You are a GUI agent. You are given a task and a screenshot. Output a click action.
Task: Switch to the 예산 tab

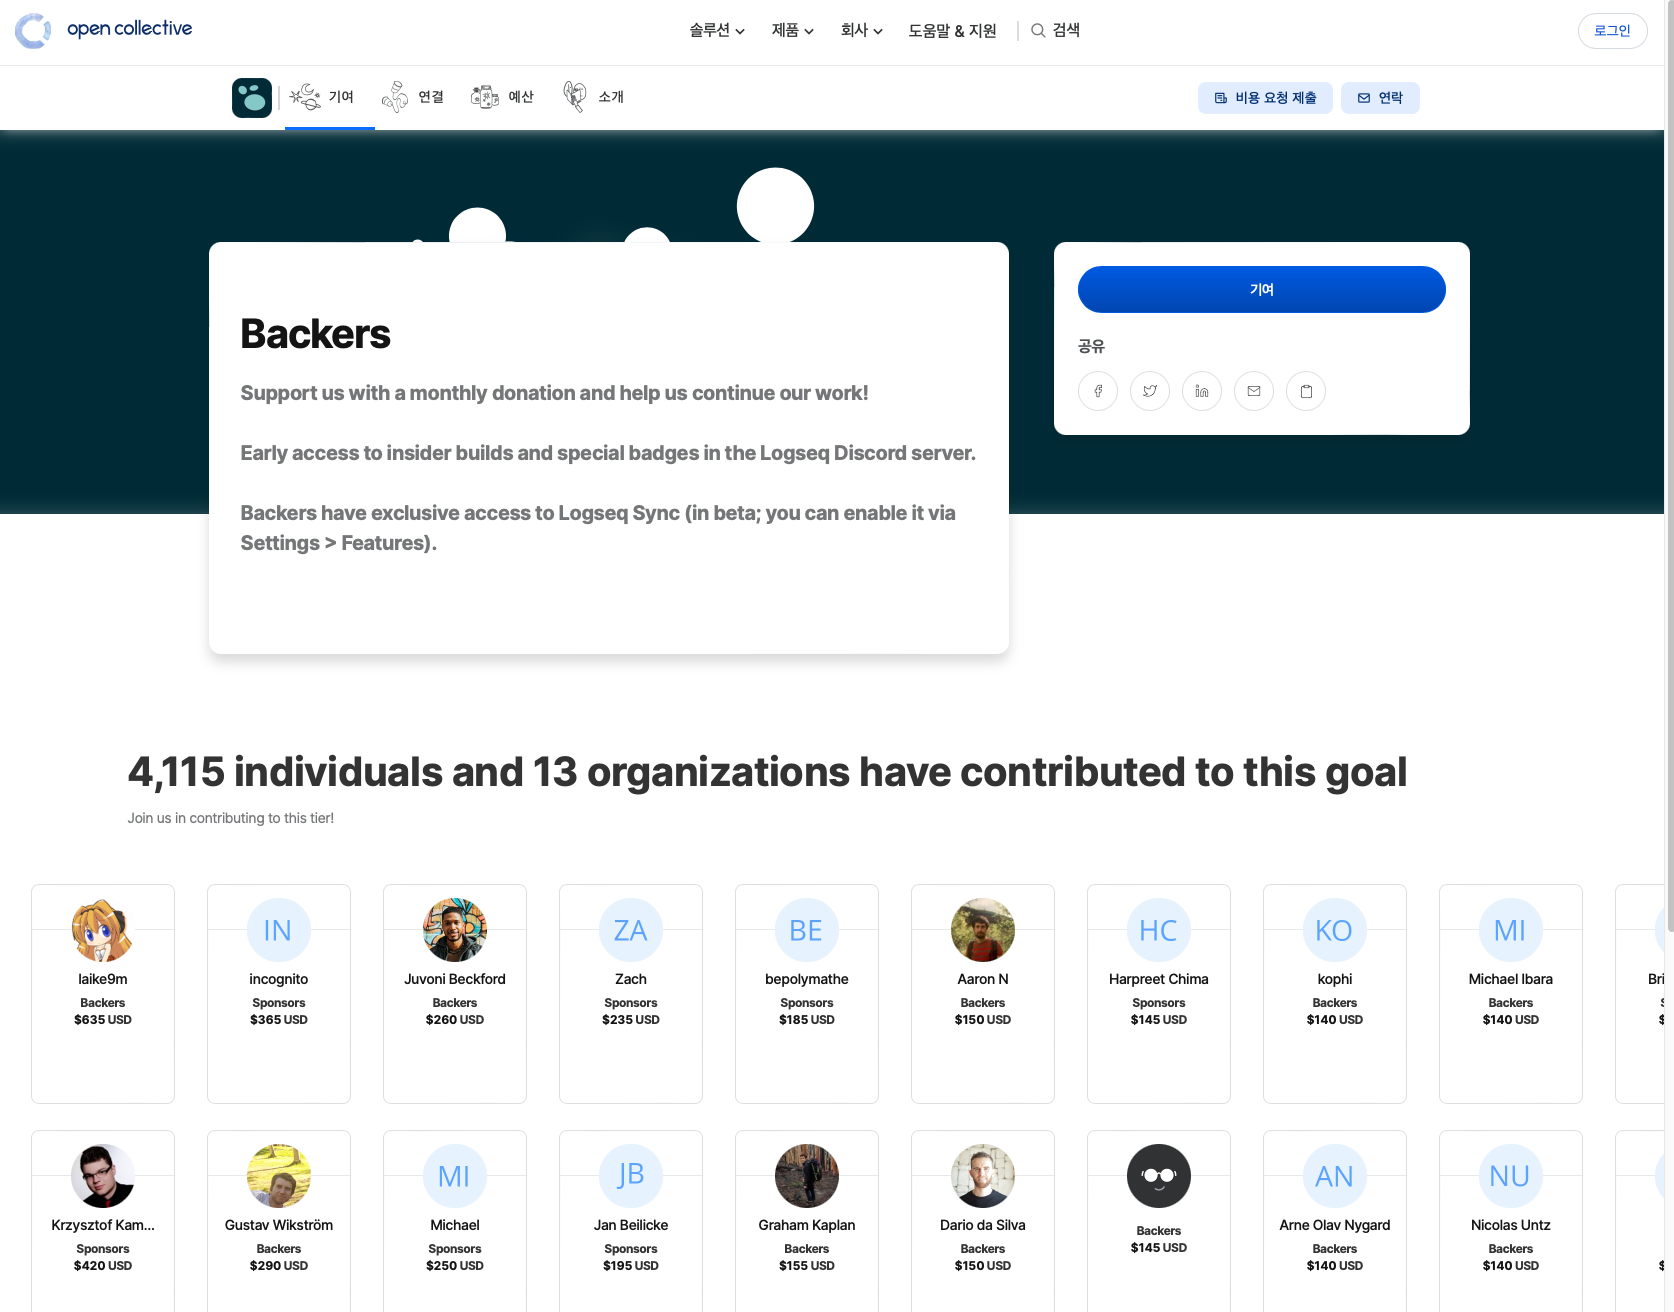click(x=502, y=97)
